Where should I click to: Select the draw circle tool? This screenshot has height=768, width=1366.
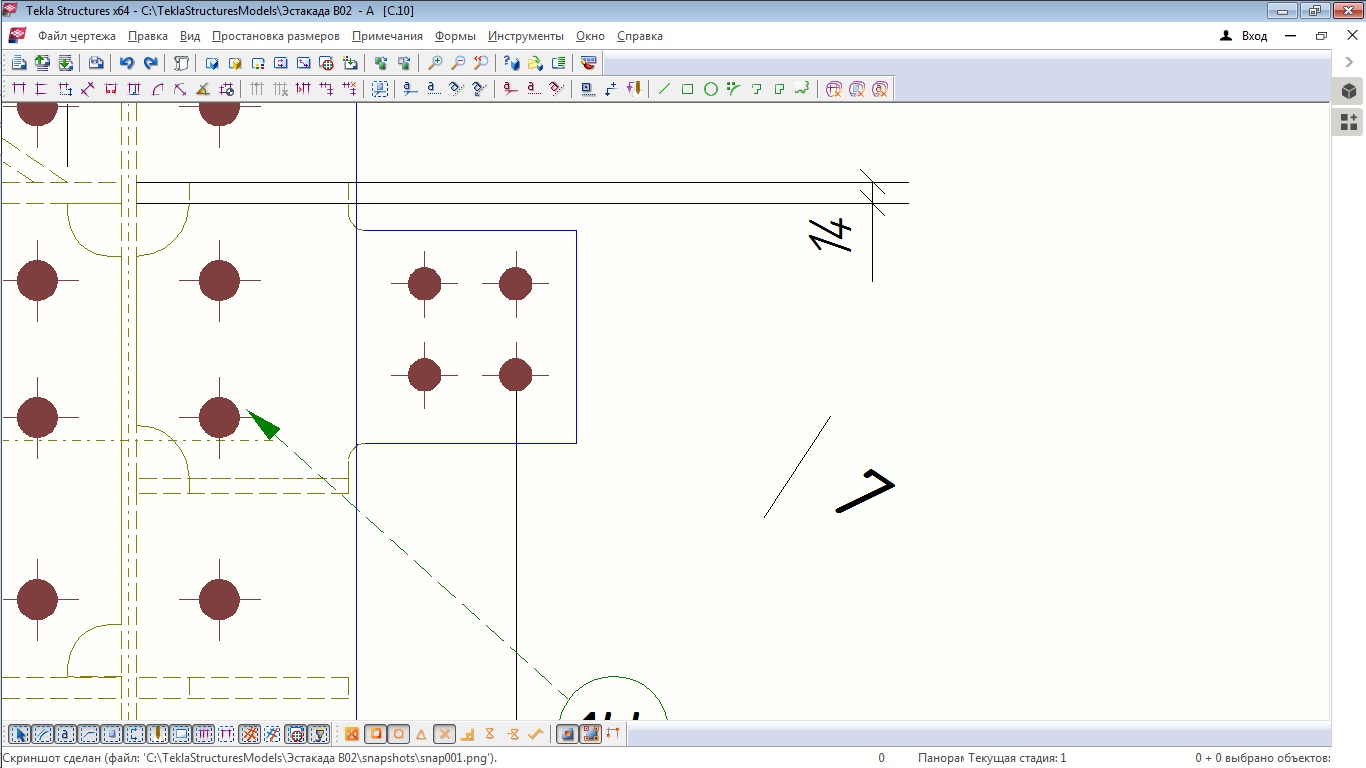[710, 89]
